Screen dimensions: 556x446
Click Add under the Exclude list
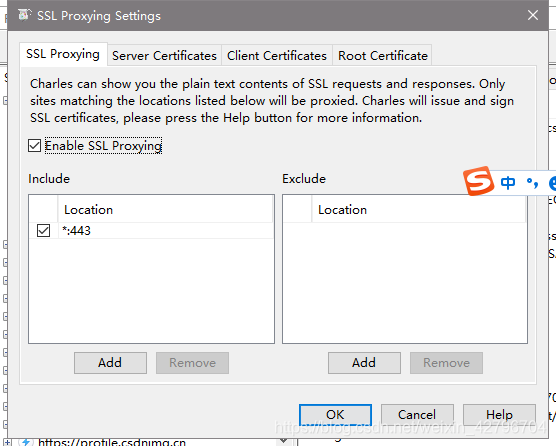(364, 363)
